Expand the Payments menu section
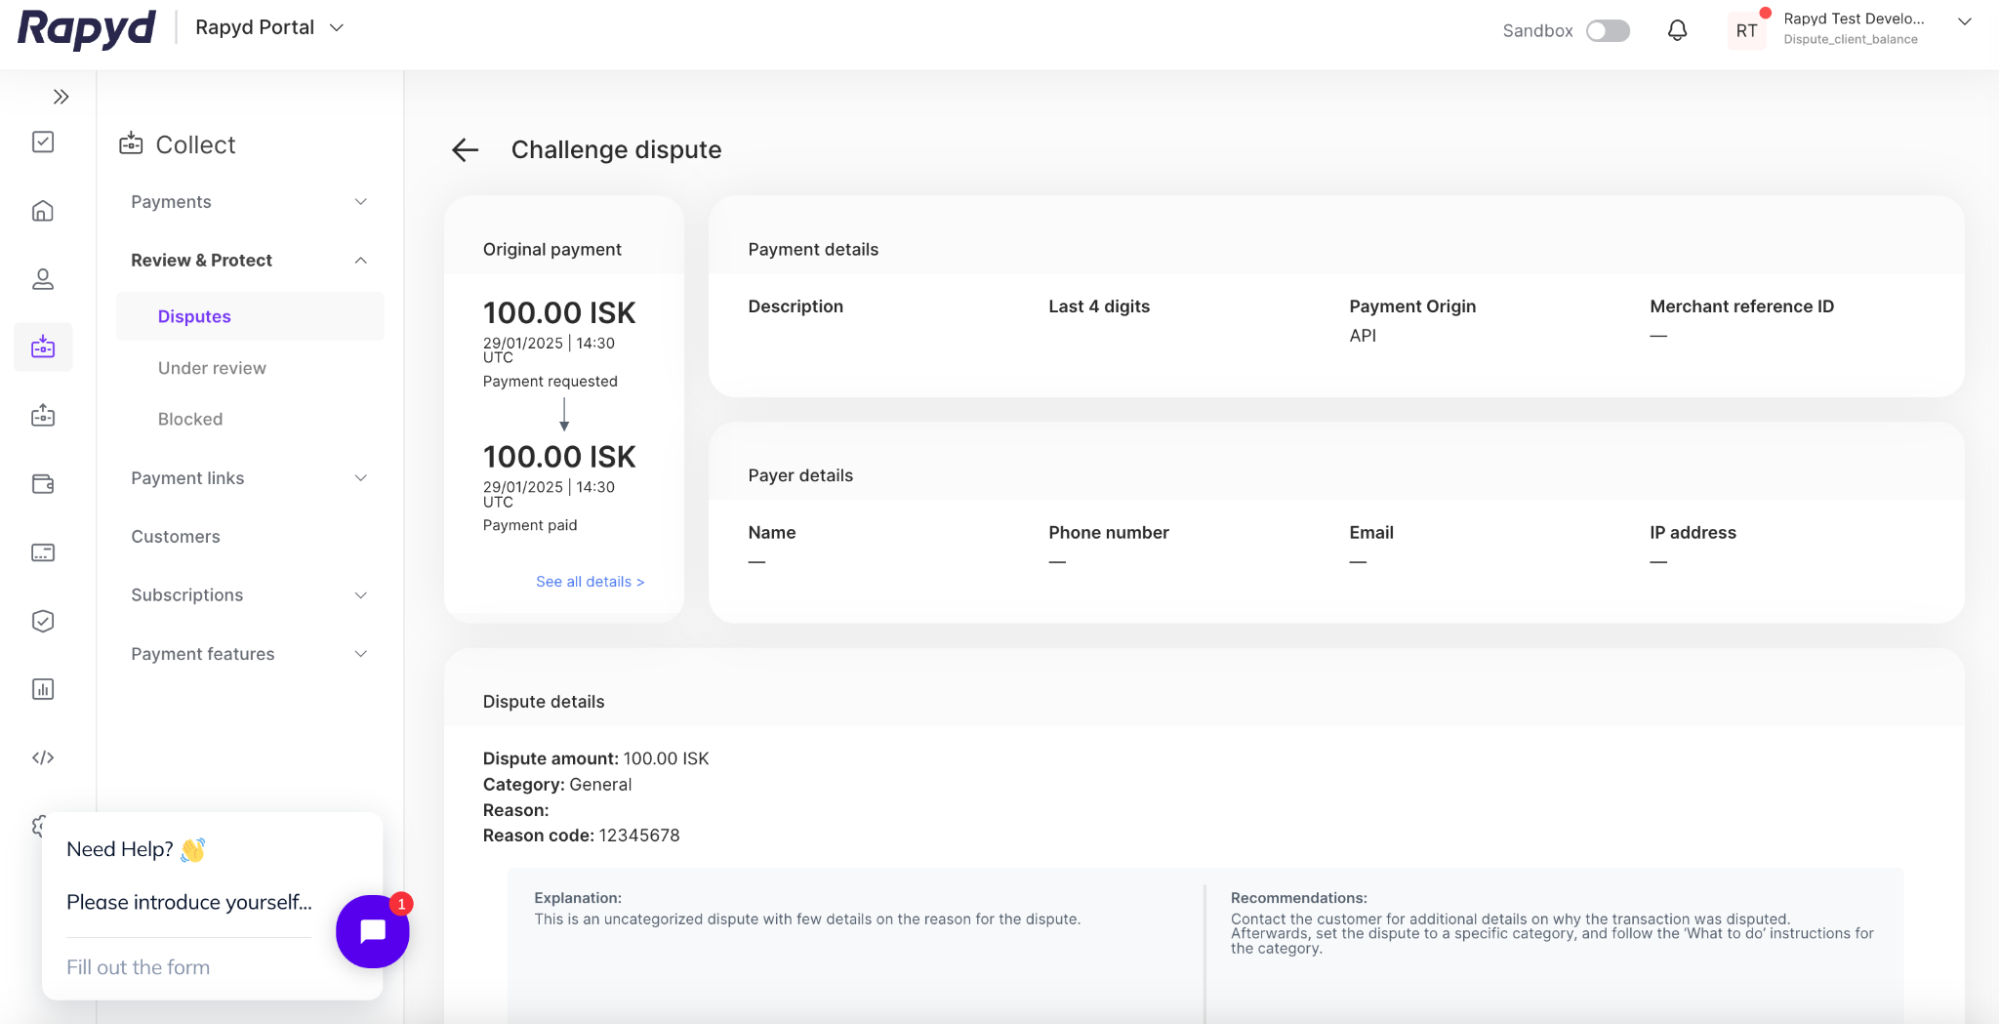1999x1024 pixels. pyautogui.click(x=249, y=202)
